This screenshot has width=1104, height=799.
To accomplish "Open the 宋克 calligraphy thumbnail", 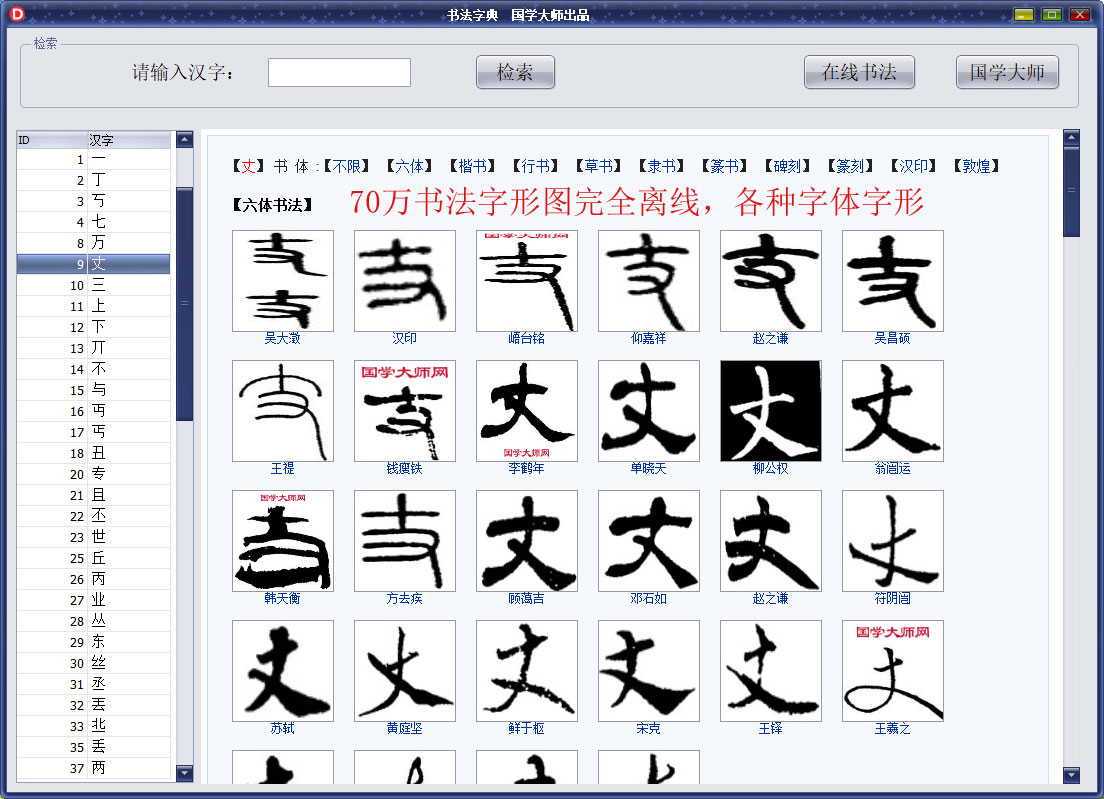I will pos(648,671).
